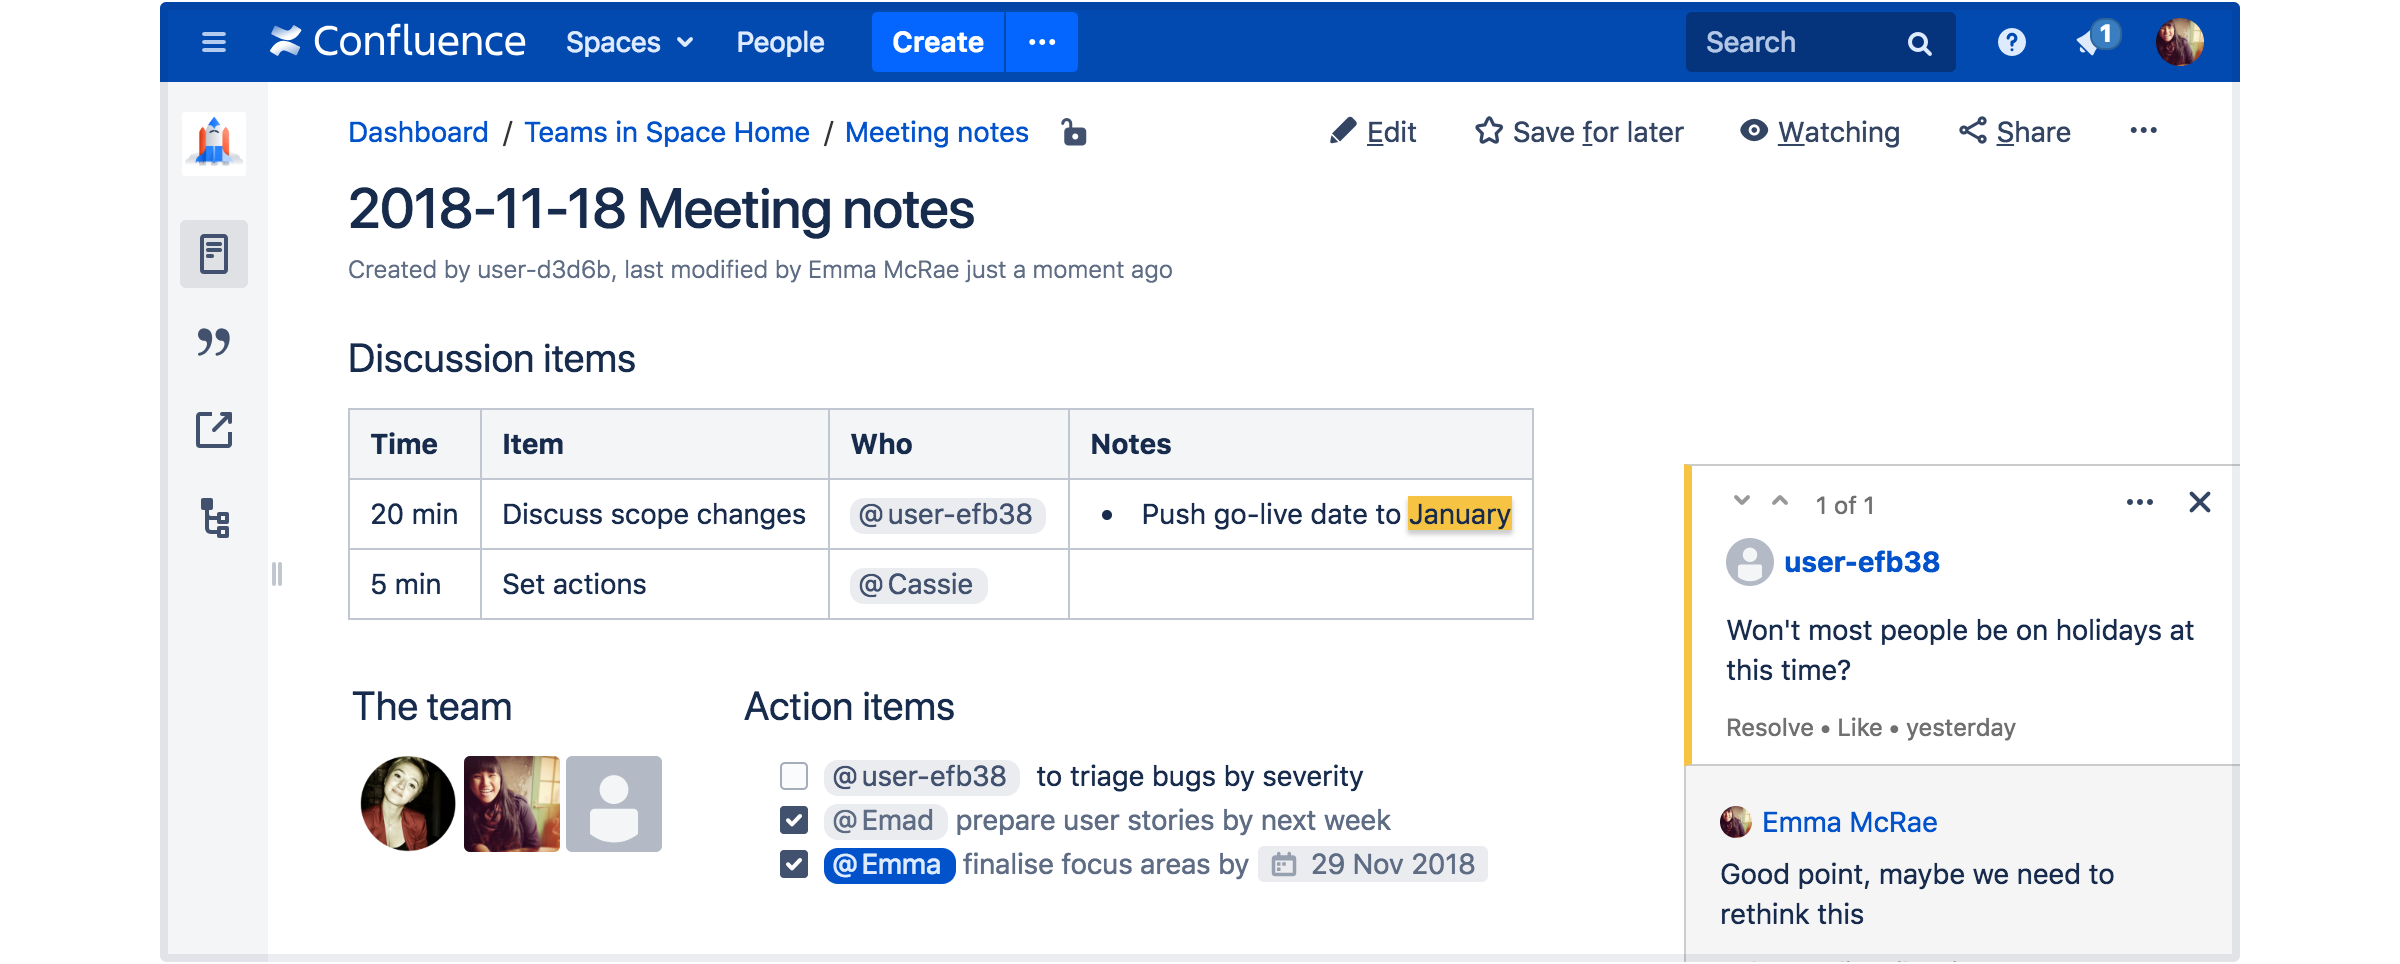Open inline comment ellipsis menu
Screen dimensions: 2400x964
point(2140,502)
